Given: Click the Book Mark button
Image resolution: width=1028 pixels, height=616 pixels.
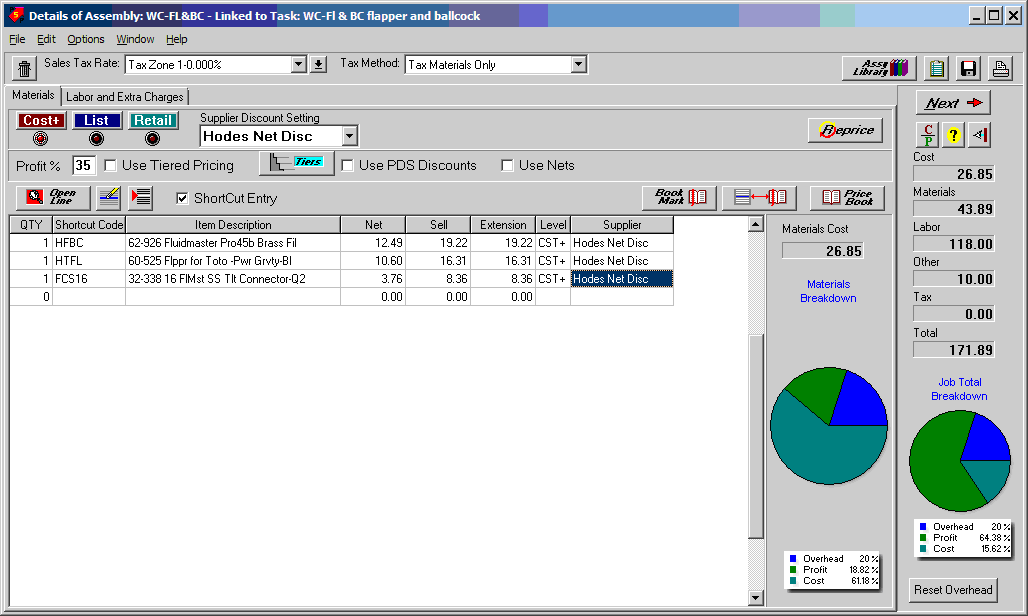Looking at the screenshot, I should 680,197.
